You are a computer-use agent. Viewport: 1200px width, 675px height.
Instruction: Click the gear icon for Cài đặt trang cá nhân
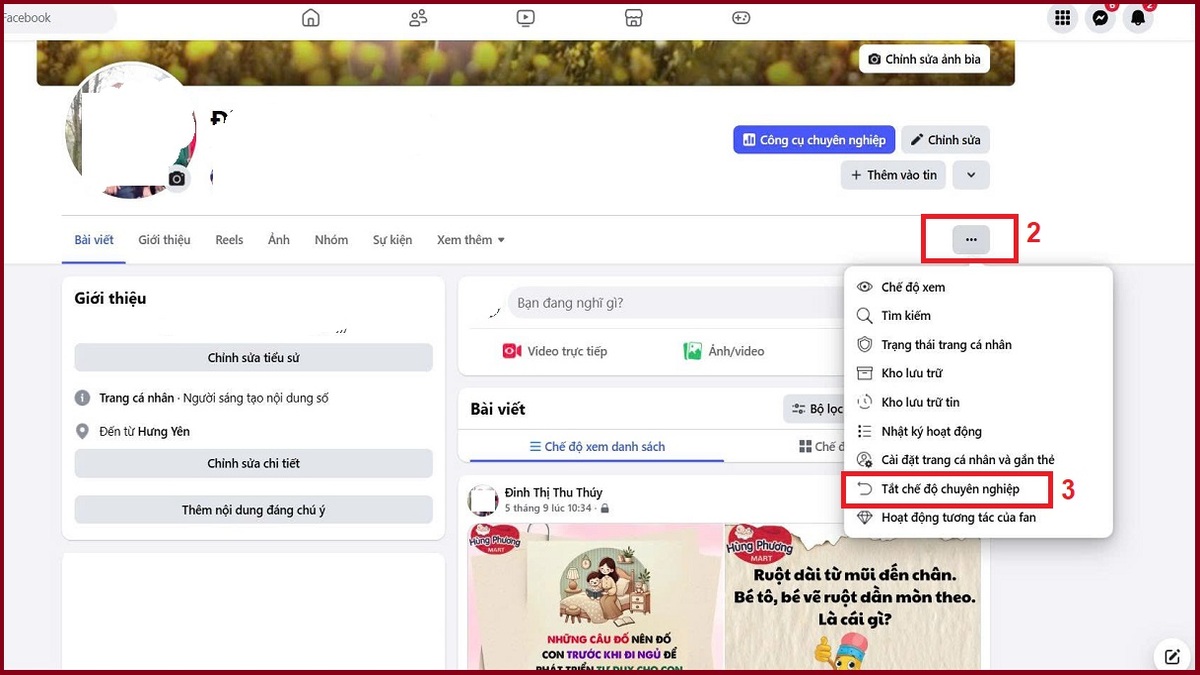pos(865,460)
